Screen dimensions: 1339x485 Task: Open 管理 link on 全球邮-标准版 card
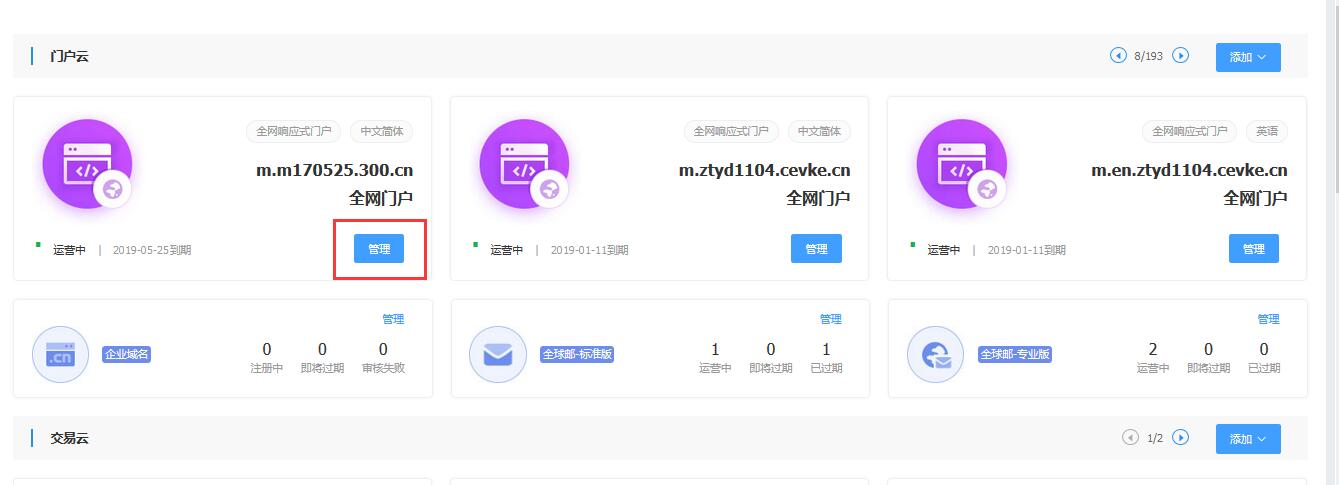(x=830, y=319)
